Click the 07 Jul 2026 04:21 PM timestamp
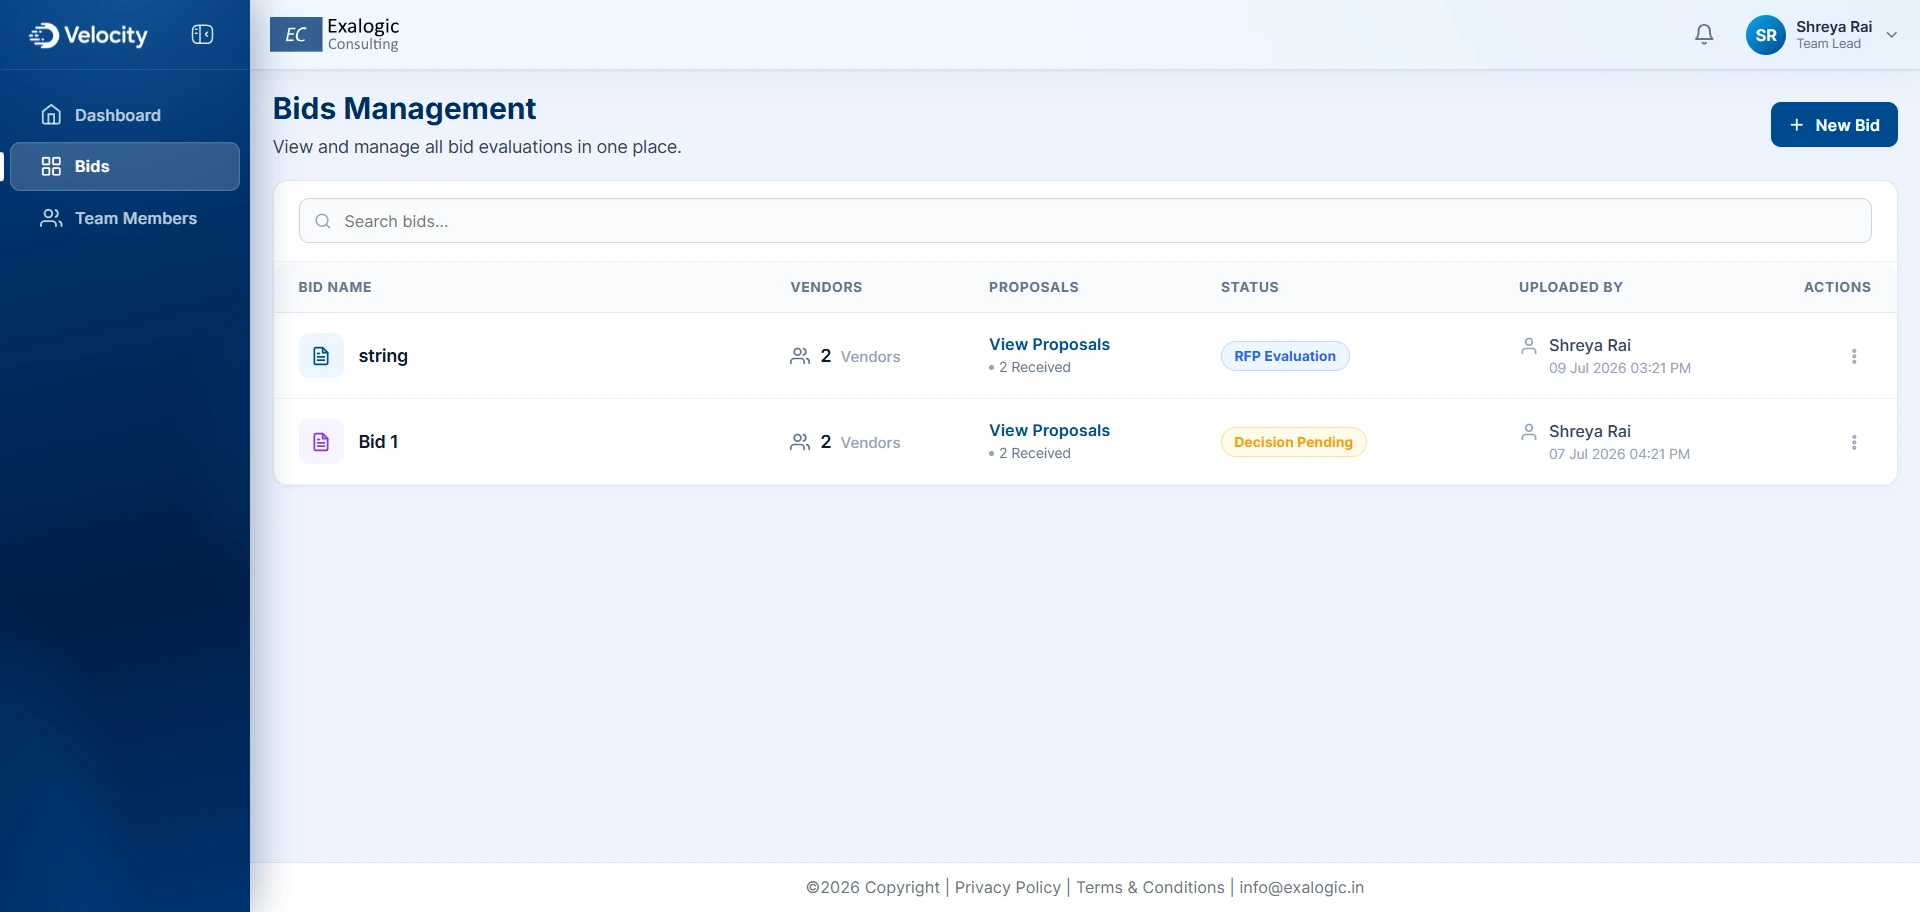 [1620, 454]
